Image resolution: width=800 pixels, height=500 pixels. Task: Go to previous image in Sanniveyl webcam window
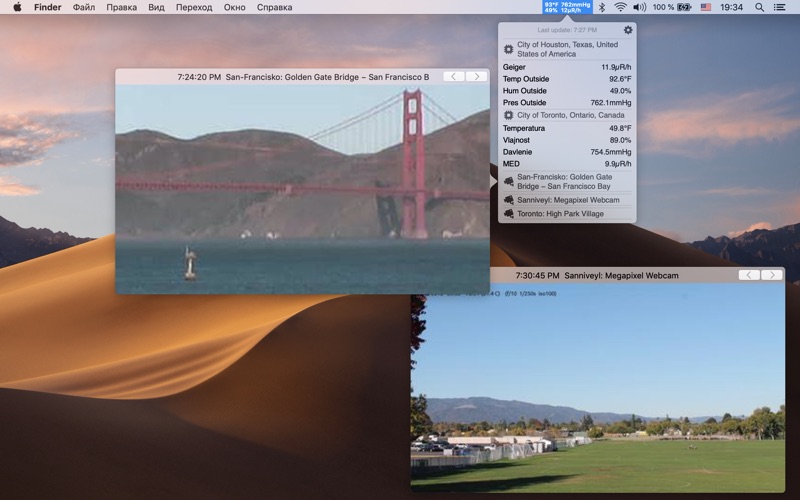coord(749,275)
